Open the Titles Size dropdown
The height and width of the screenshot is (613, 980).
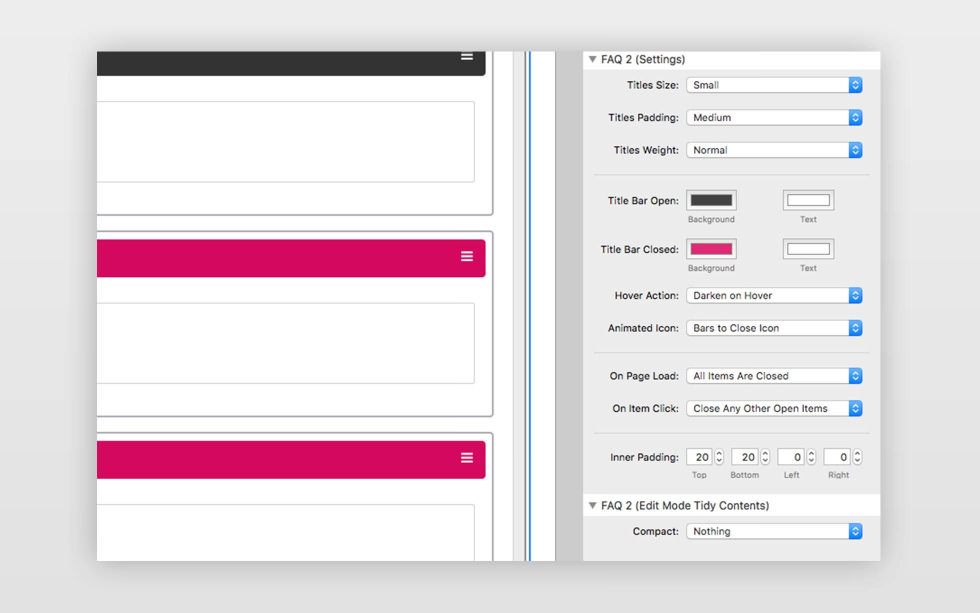tap(774, 85)
